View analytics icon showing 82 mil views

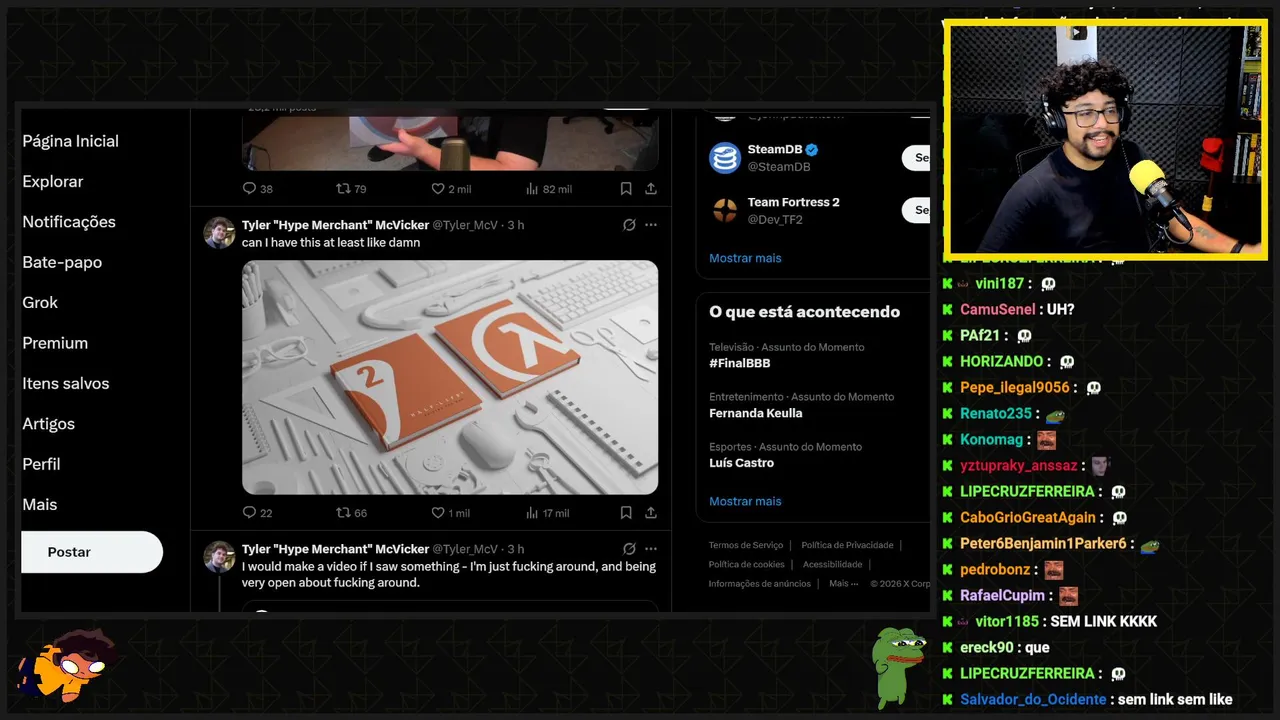(x=532, y=188)
